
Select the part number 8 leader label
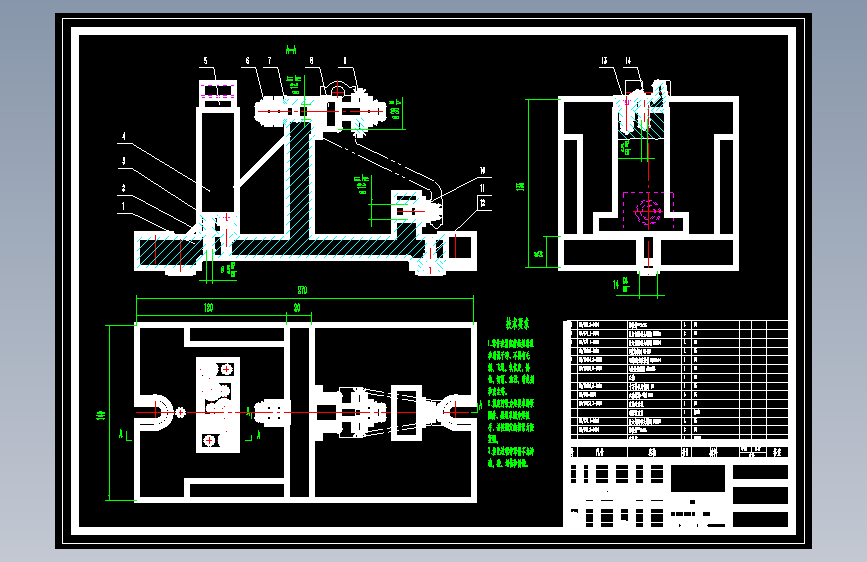coord(311,61)
